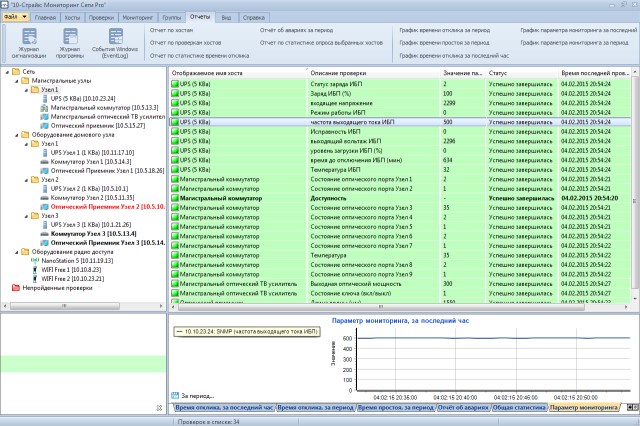This screenshot has height=426, width=640.
Task: Click the green status icon of the Заряд ИБП (%) row
Action: tap(175, 93)
